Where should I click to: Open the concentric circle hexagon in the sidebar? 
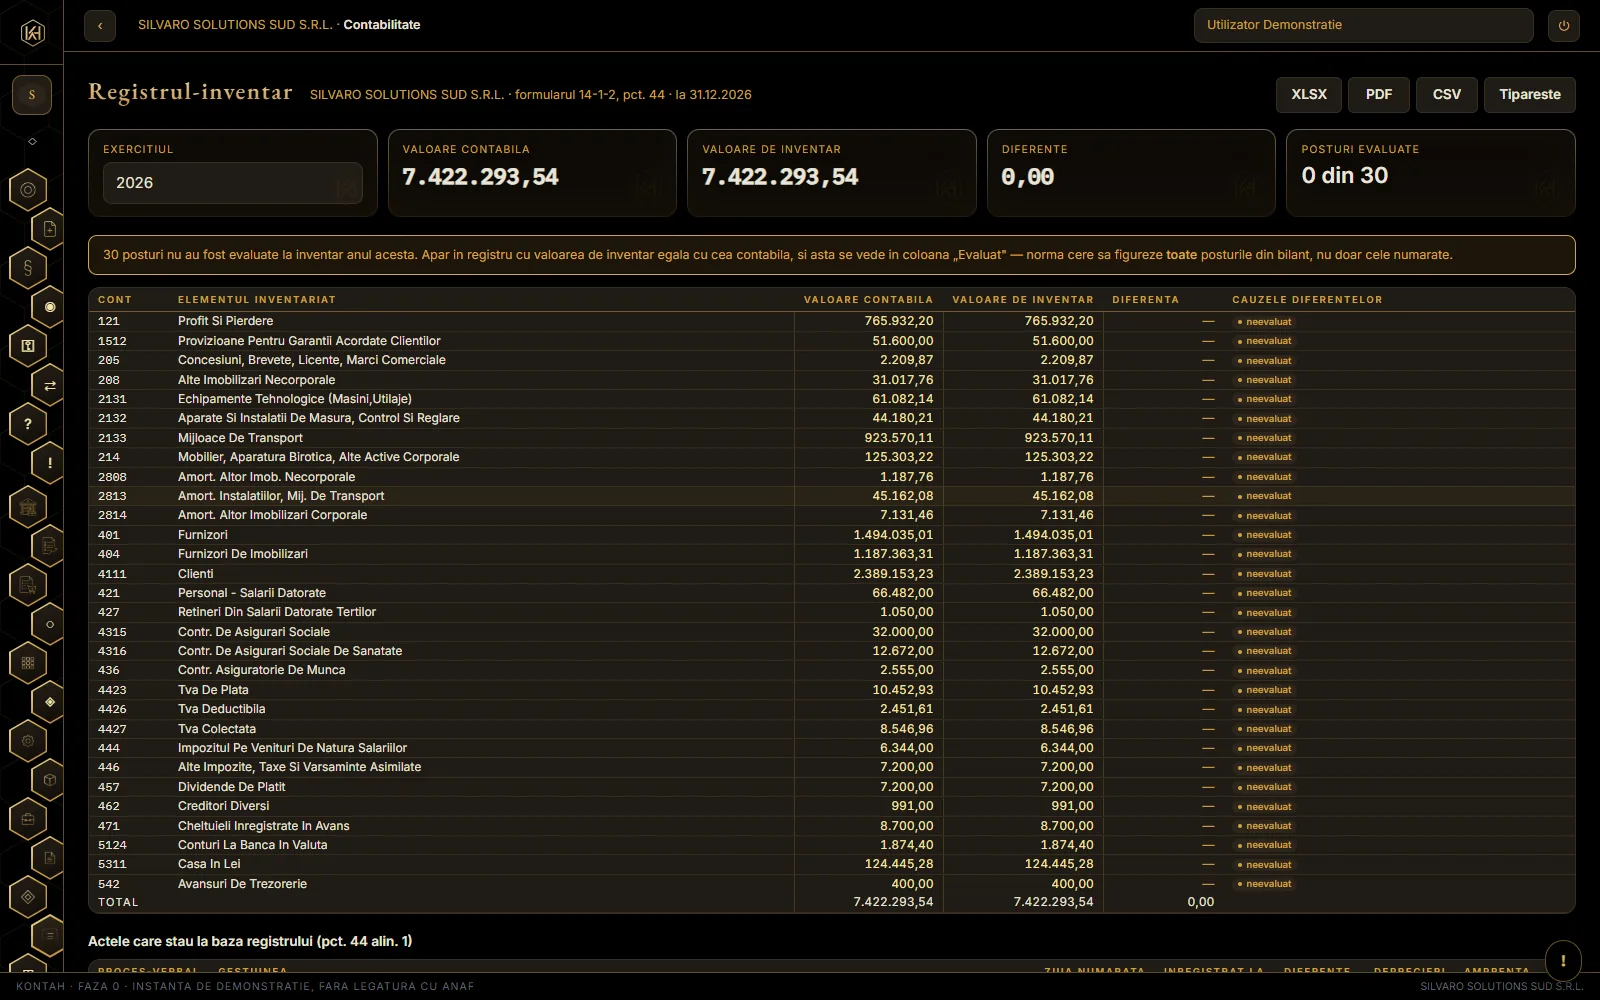click(x=28, y=190)
